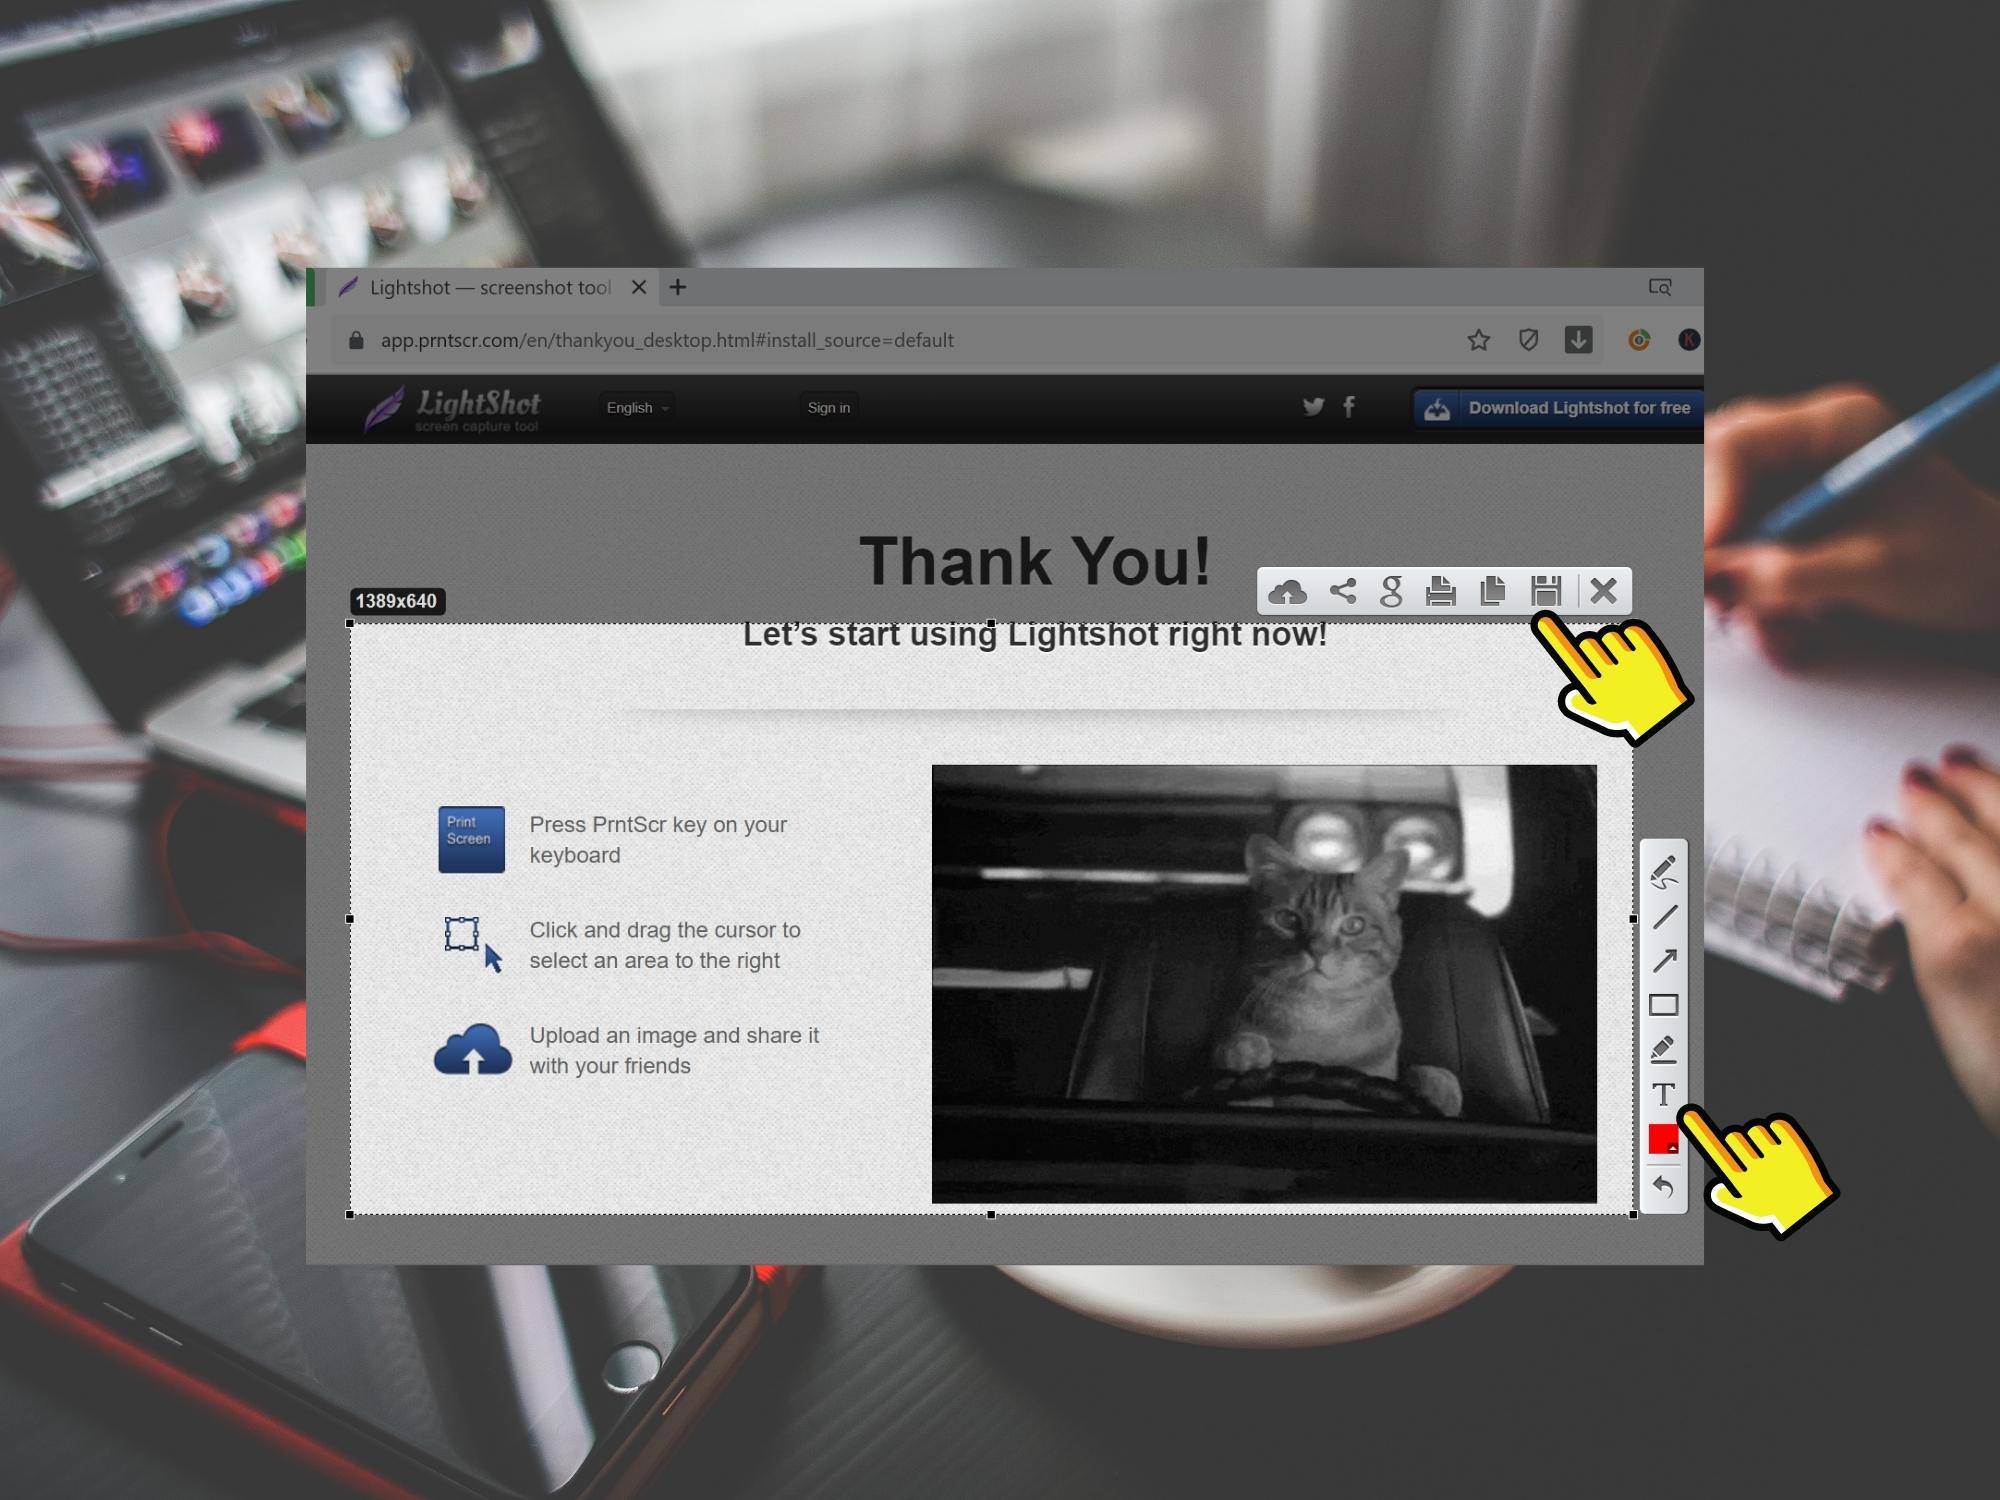Share screenshot on social networks

point(1343,591)
